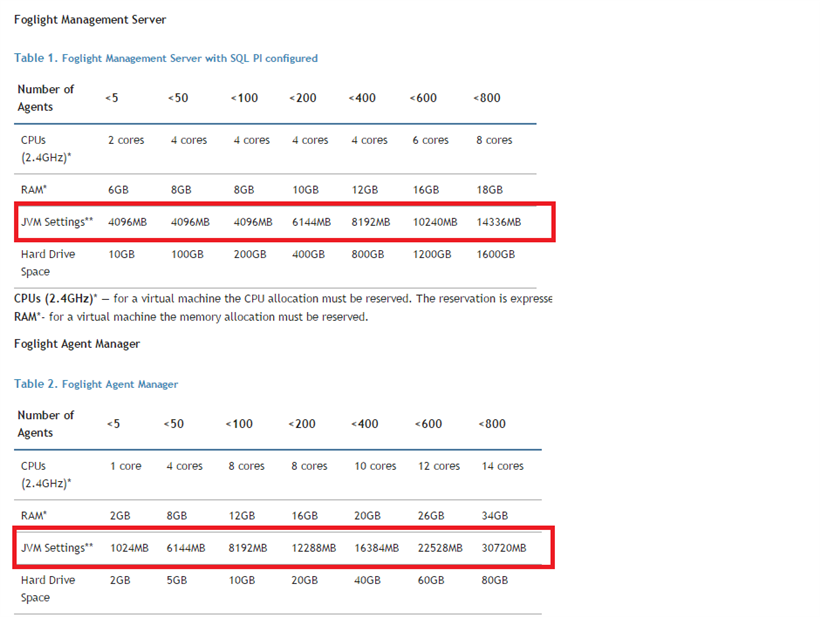The width and height of the screenshot is (820, 617).
Task: Click the "1 core" cell
Action: [x=126, y=466]
